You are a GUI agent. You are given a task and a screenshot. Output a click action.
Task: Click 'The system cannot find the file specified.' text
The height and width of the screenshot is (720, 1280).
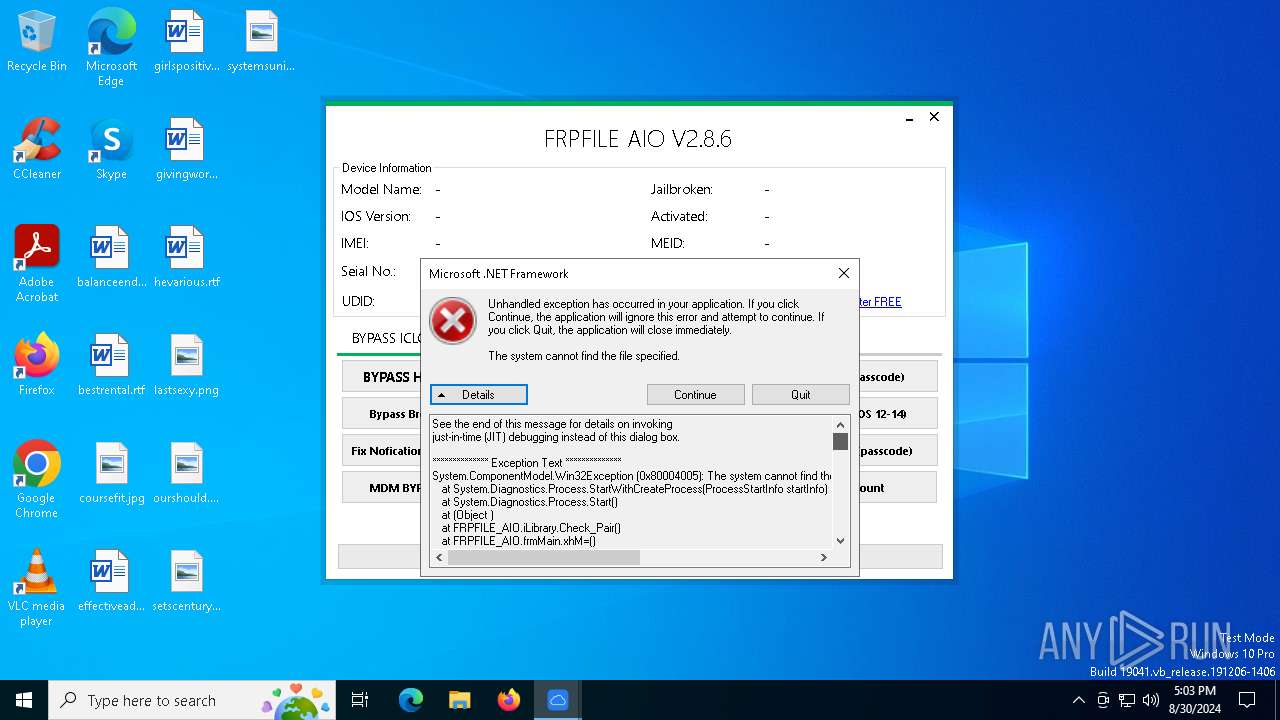tap(584, 356)
